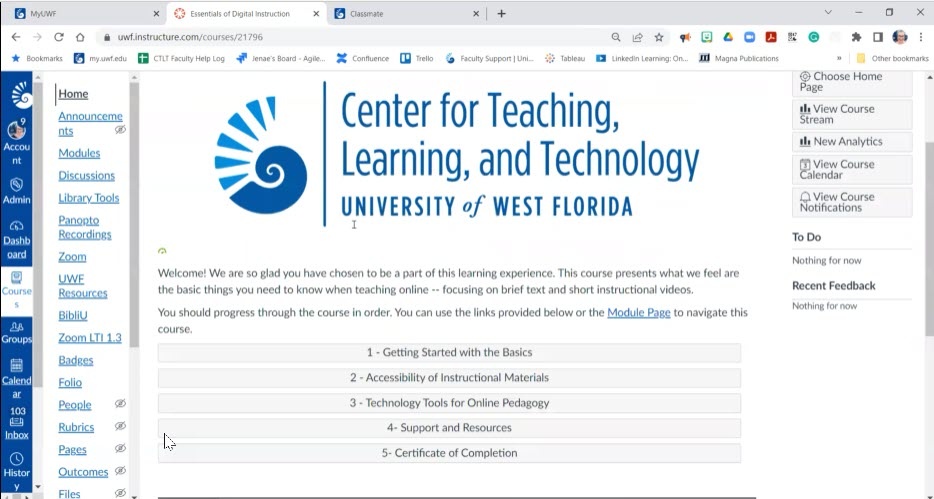Go back in the browser
Image resolution: width=934 pixels, height=499 pixels.
click(16, 37)
